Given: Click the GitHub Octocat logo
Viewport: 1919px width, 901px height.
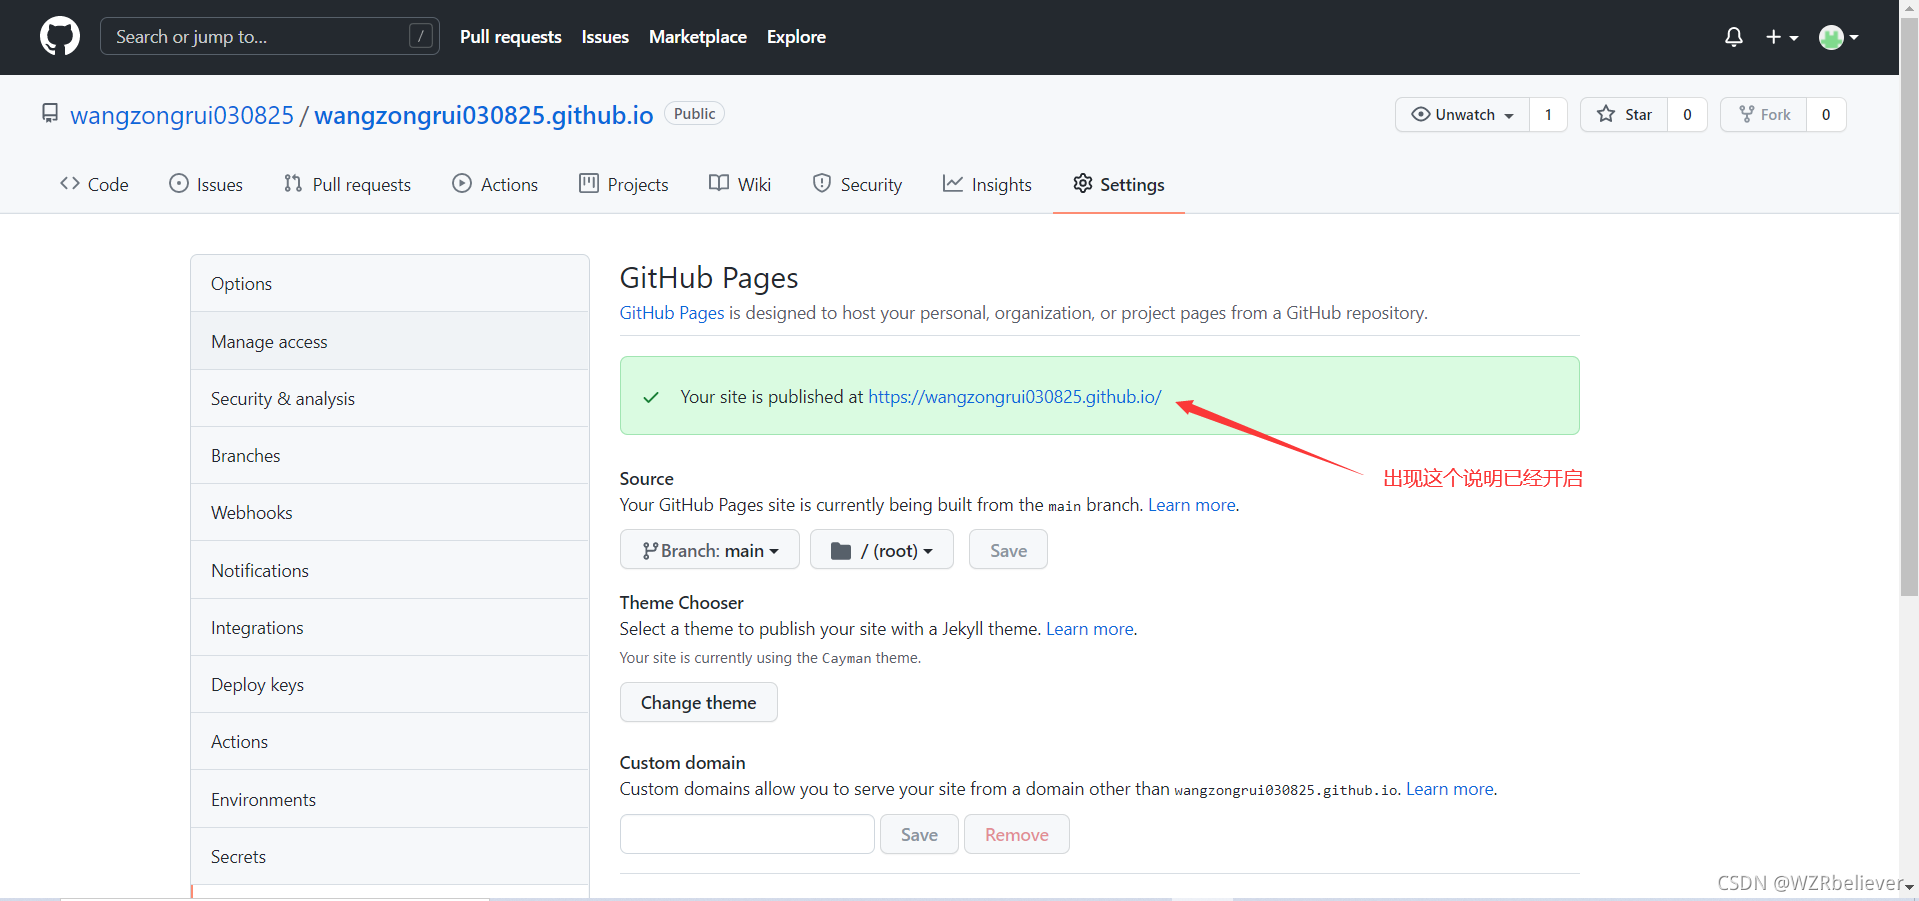Looking at the screenshot, I should (60, 37).
